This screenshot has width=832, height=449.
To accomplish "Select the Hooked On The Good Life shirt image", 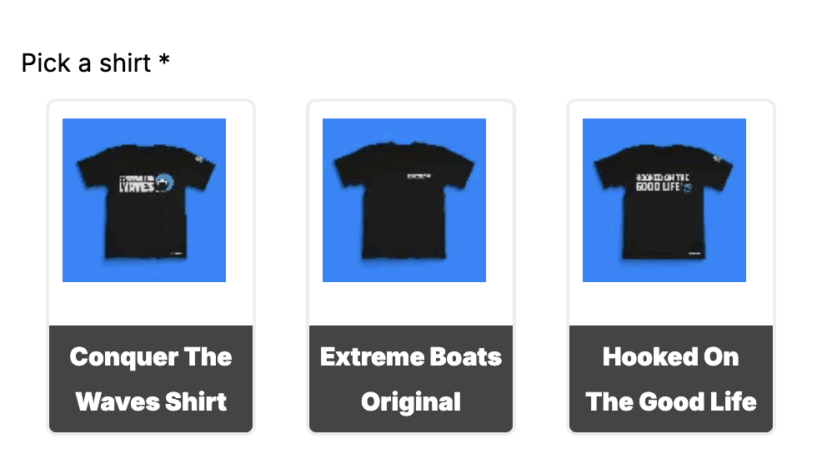I will (x=664, y=200).
